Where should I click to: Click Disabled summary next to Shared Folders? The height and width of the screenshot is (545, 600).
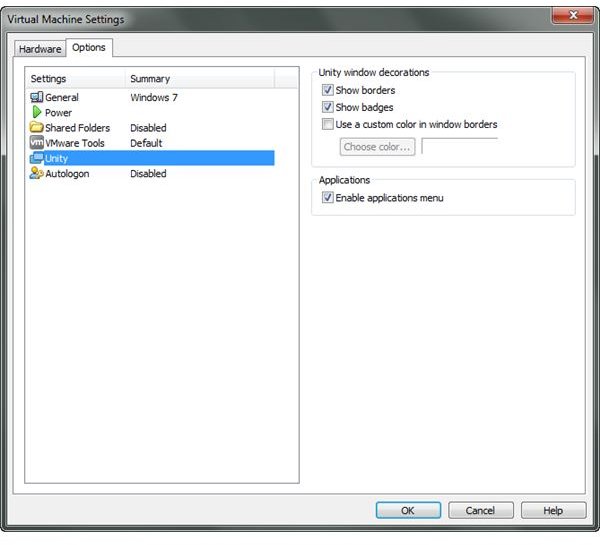(x=148, y=128)
